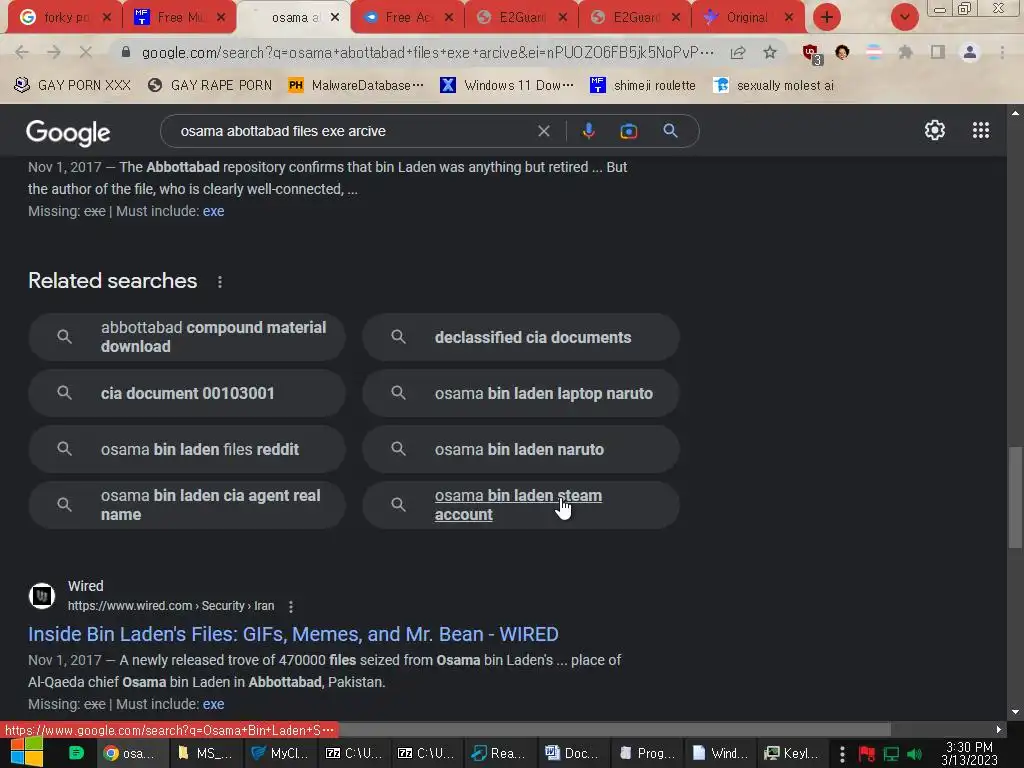Open the uBlock shield extension

pyautogui.click(x=812, y=54)
